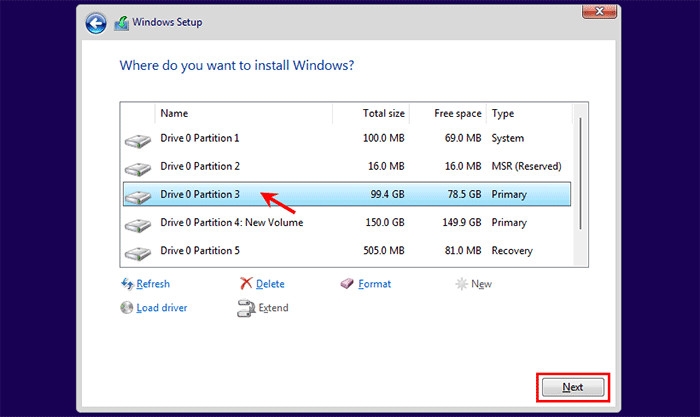
Task: Select Drive 0 Partition 5 row
Action: [347, 250]
